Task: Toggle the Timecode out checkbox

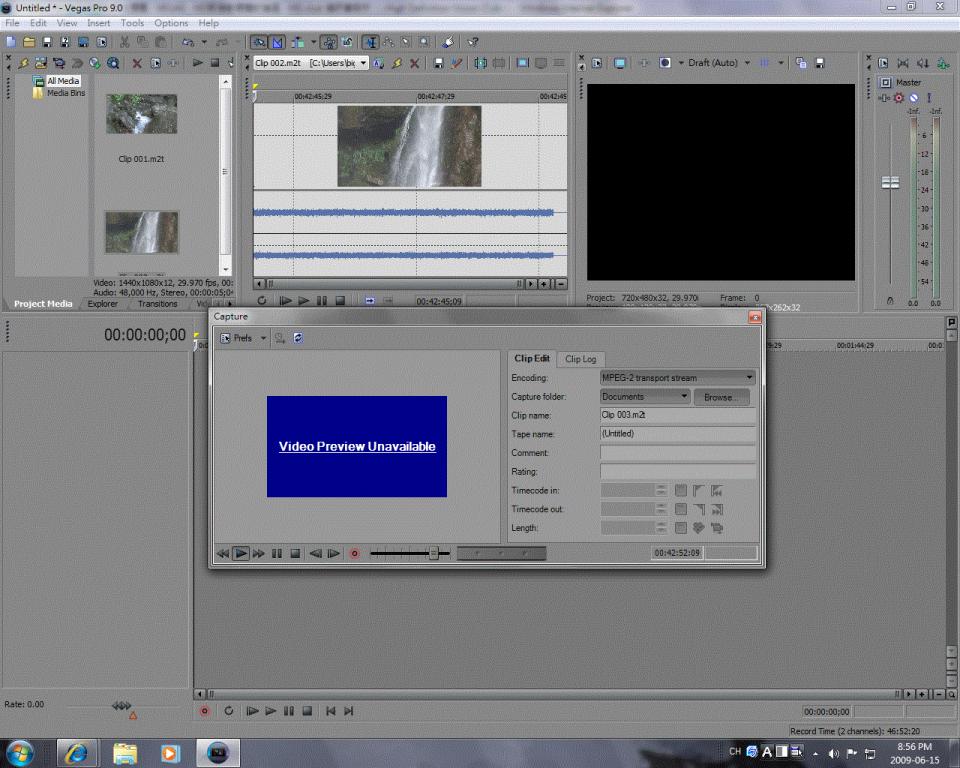Action: point(681,509)
